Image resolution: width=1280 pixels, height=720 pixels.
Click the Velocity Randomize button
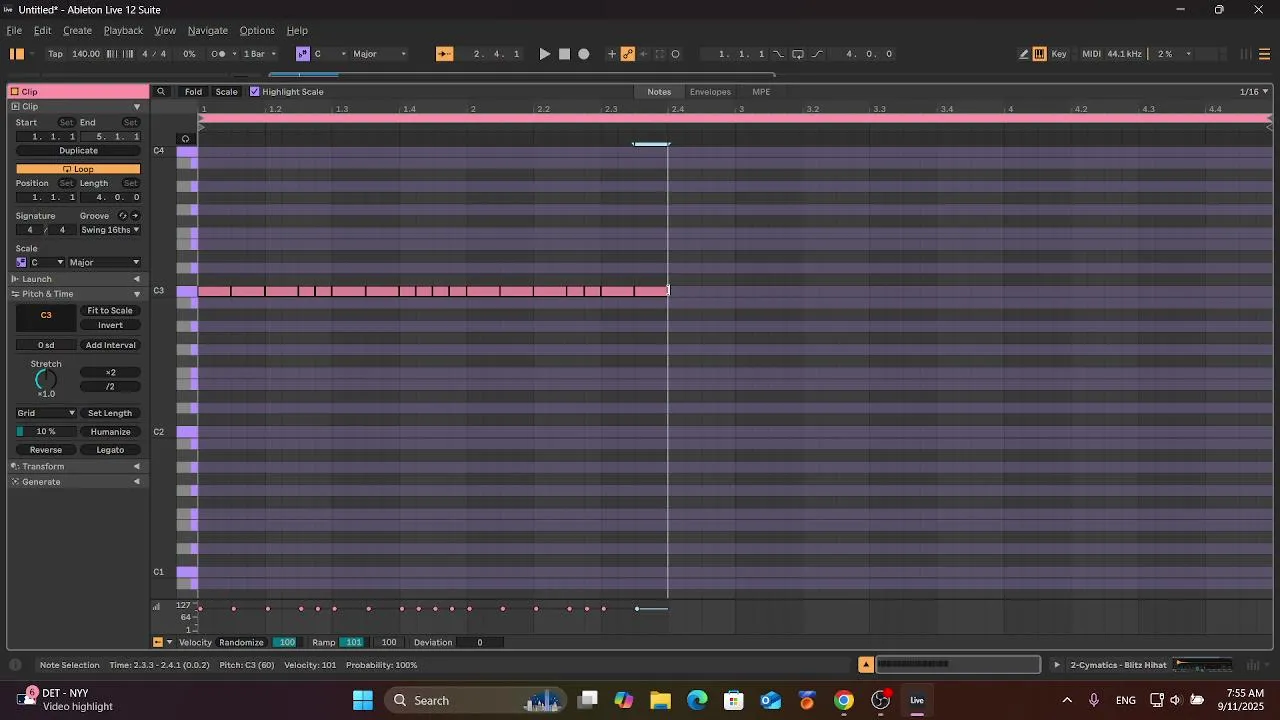point(241,643)
